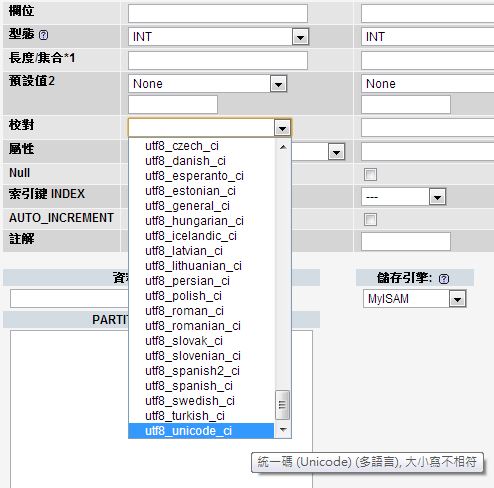Screen dimensions: 494x488
Task: Pick utf8_spanish_ci in the list
Action: click(201, 386)
